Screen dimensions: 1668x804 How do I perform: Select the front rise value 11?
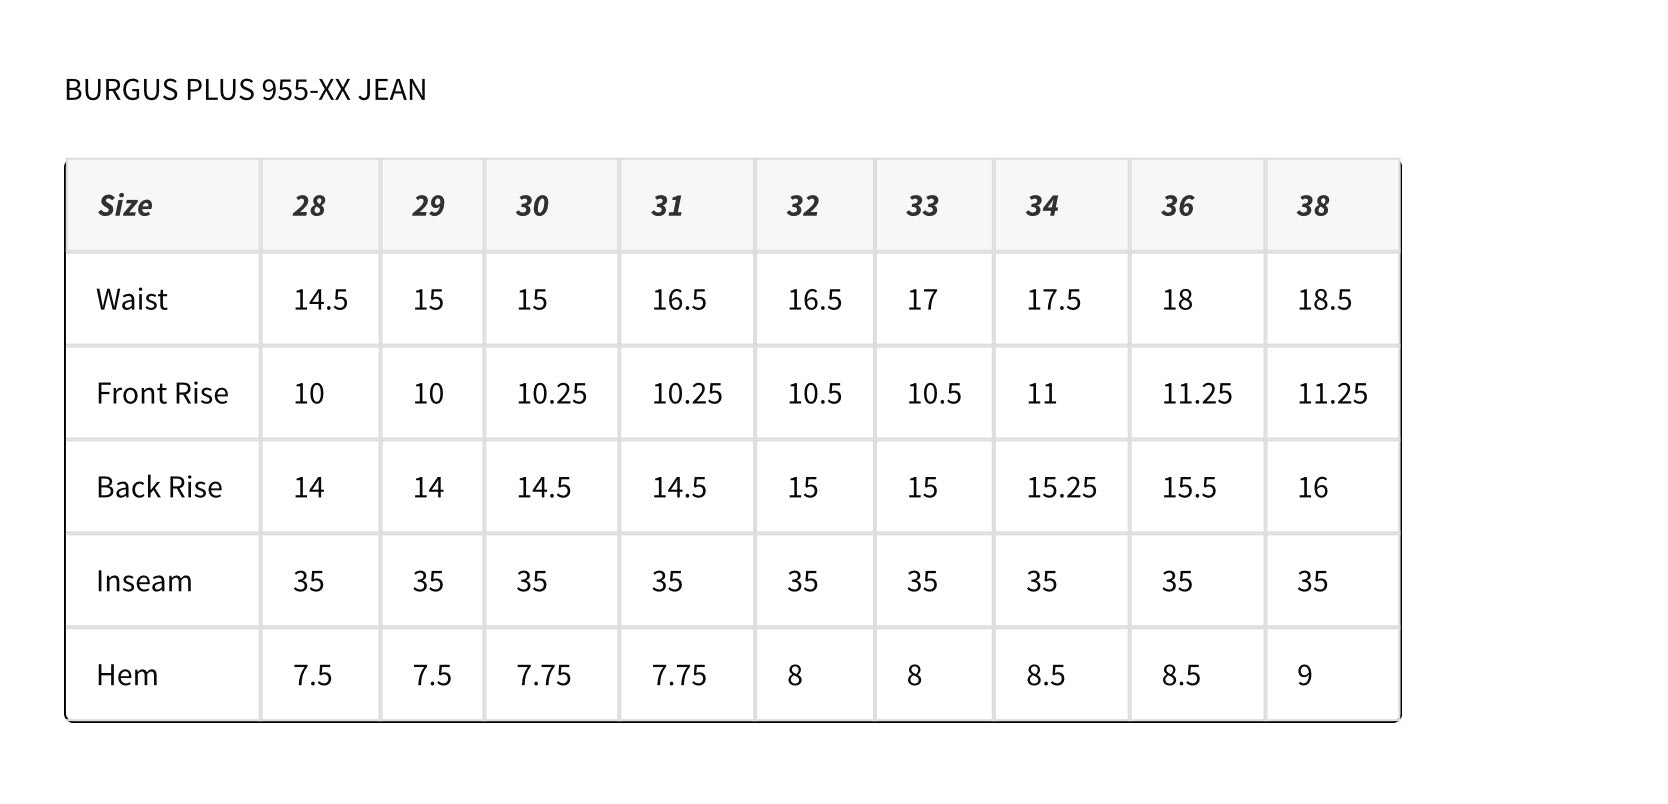[x=1041, y=394]
